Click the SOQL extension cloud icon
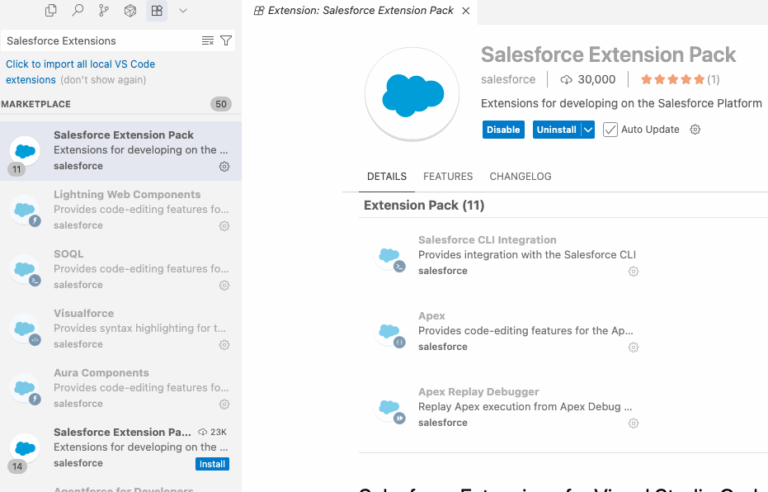 [x=25, y=270]
